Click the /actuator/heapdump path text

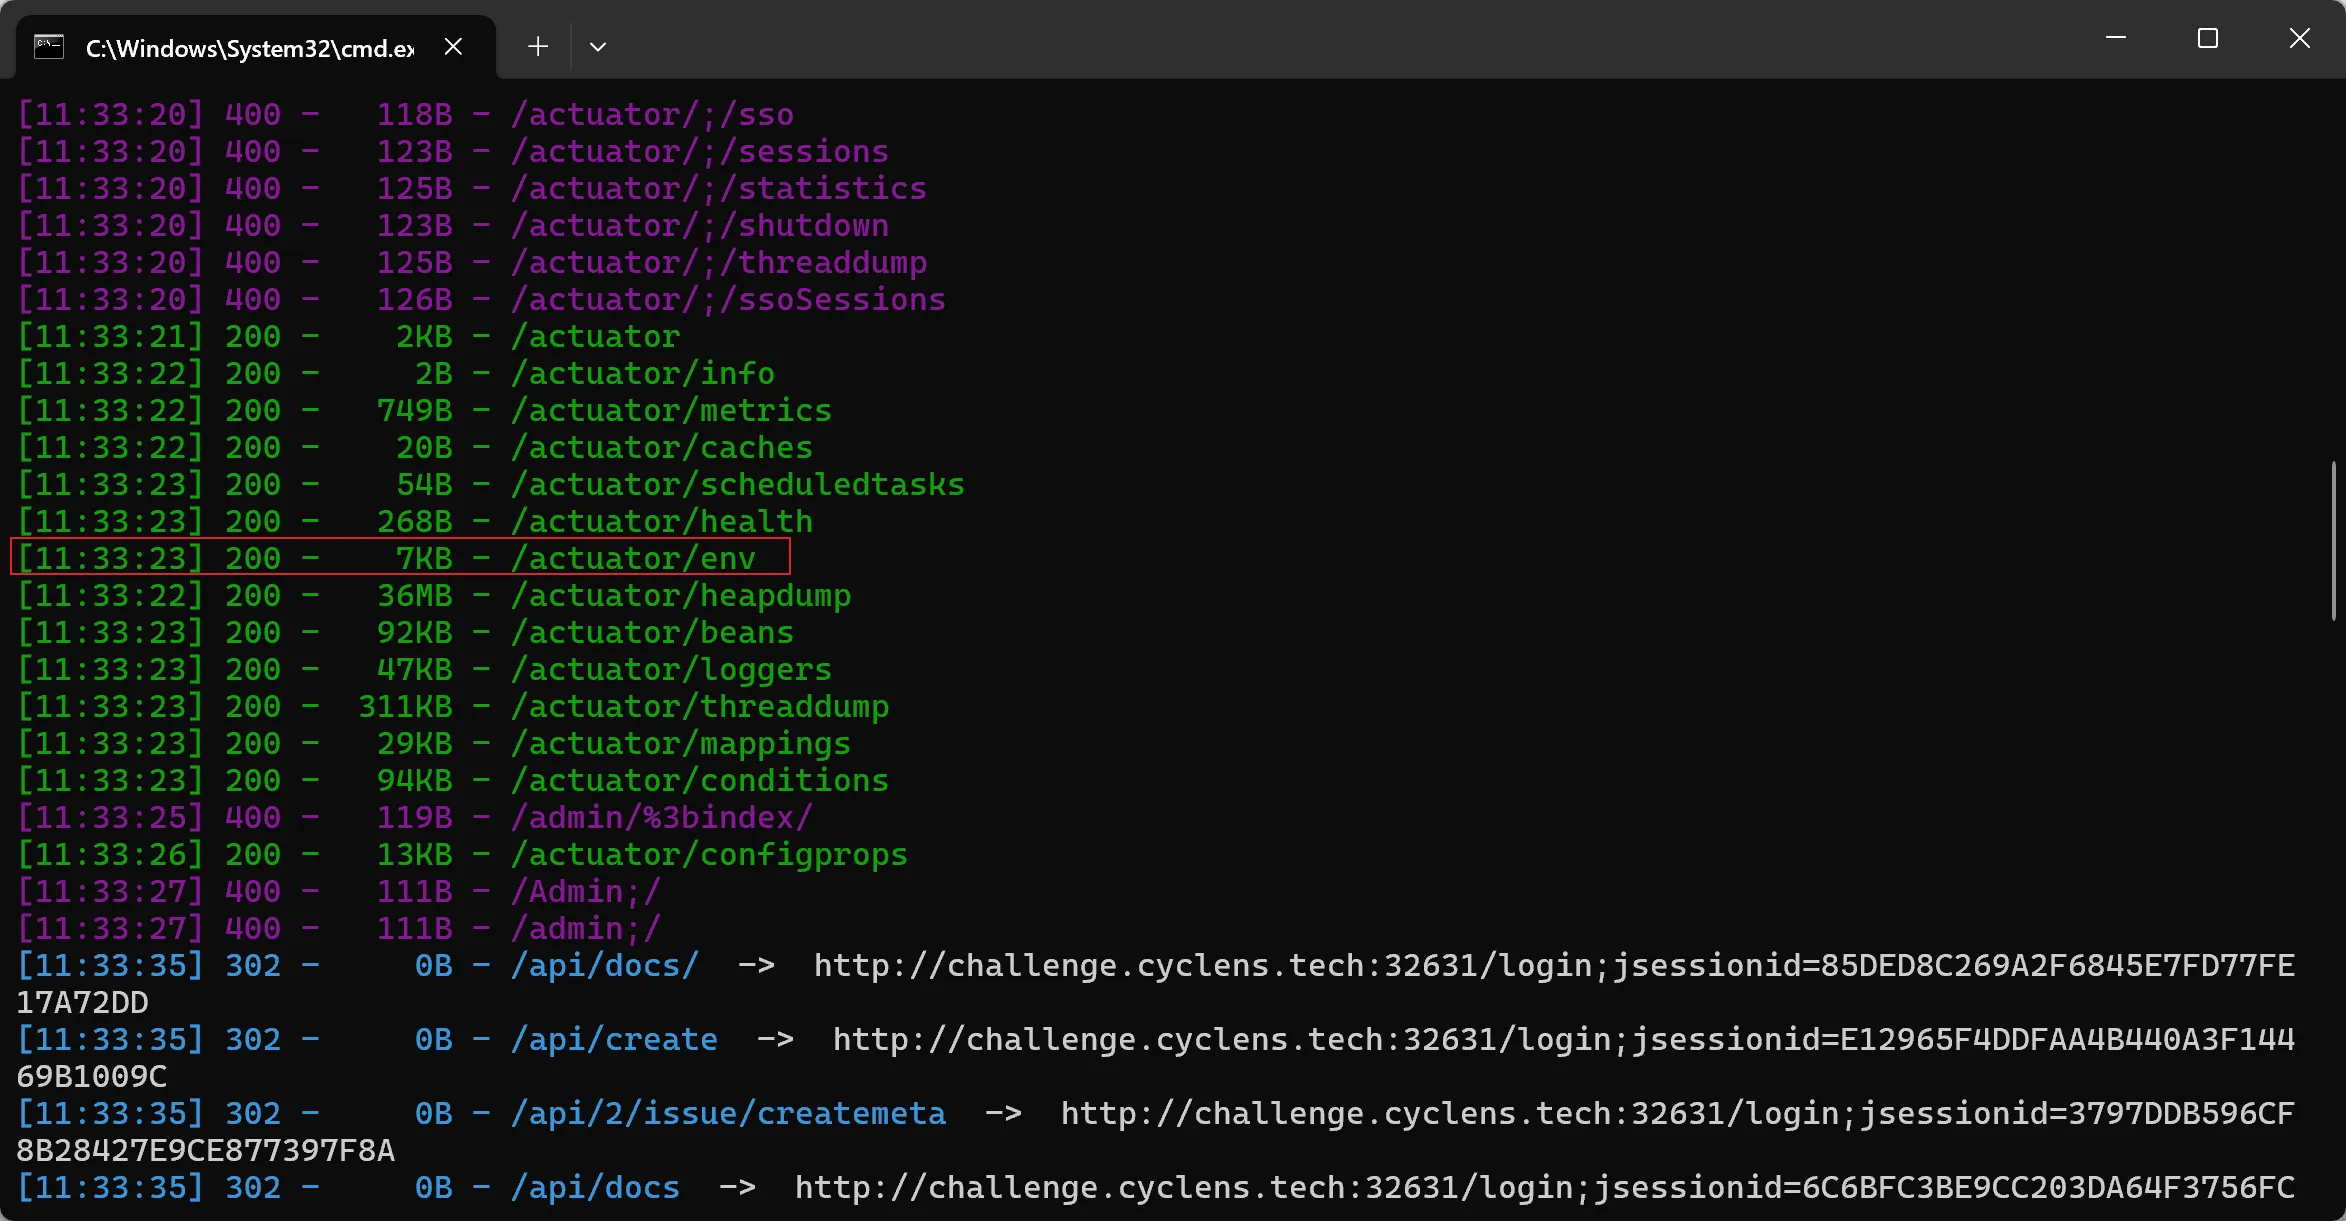click(681, 595)
